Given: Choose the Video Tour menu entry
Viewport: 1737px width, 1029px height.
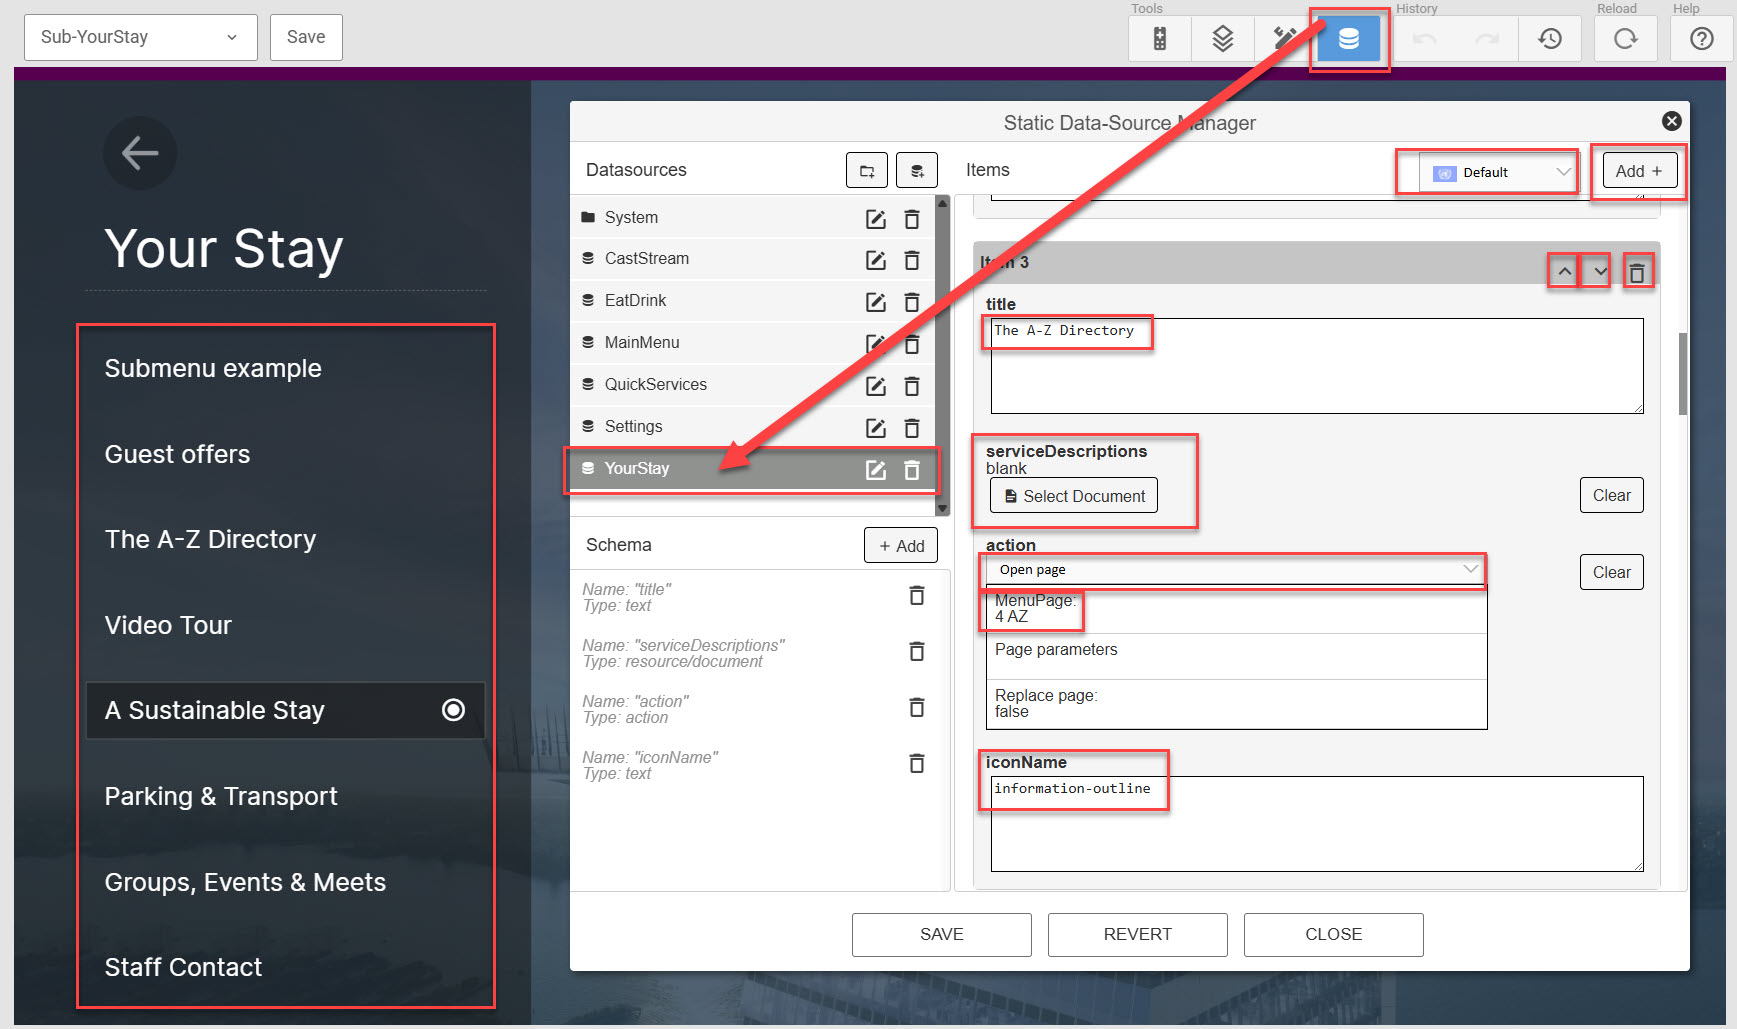Looking at the screenshot, I should 168,625.
